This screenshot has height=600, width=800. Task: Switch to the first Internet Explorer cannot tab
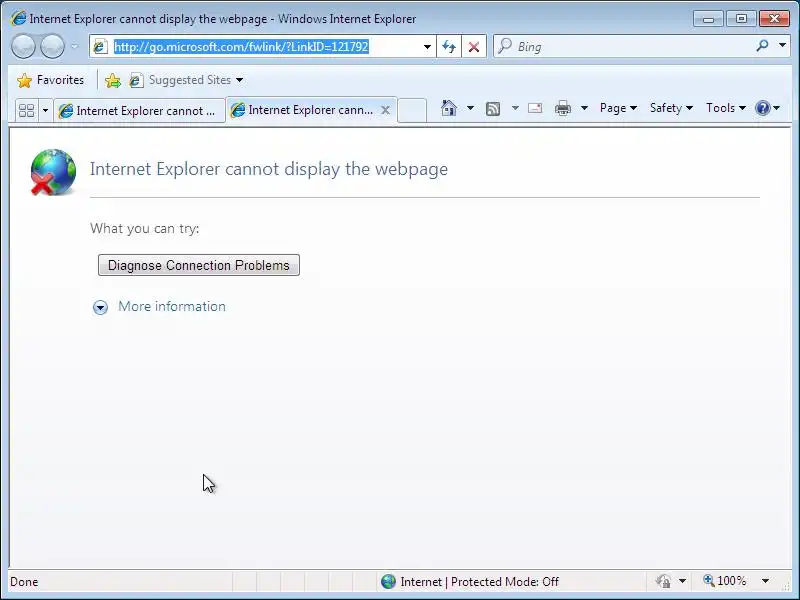pyautogui.click(x=139, y=111)
